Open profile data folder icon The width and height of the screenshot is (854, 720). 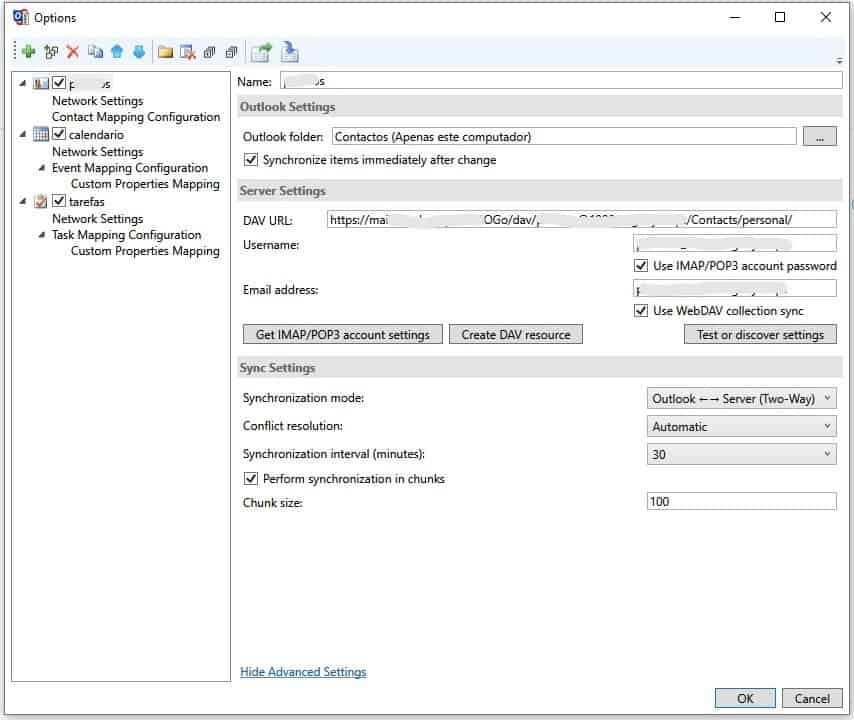click(x=166, y=52)
